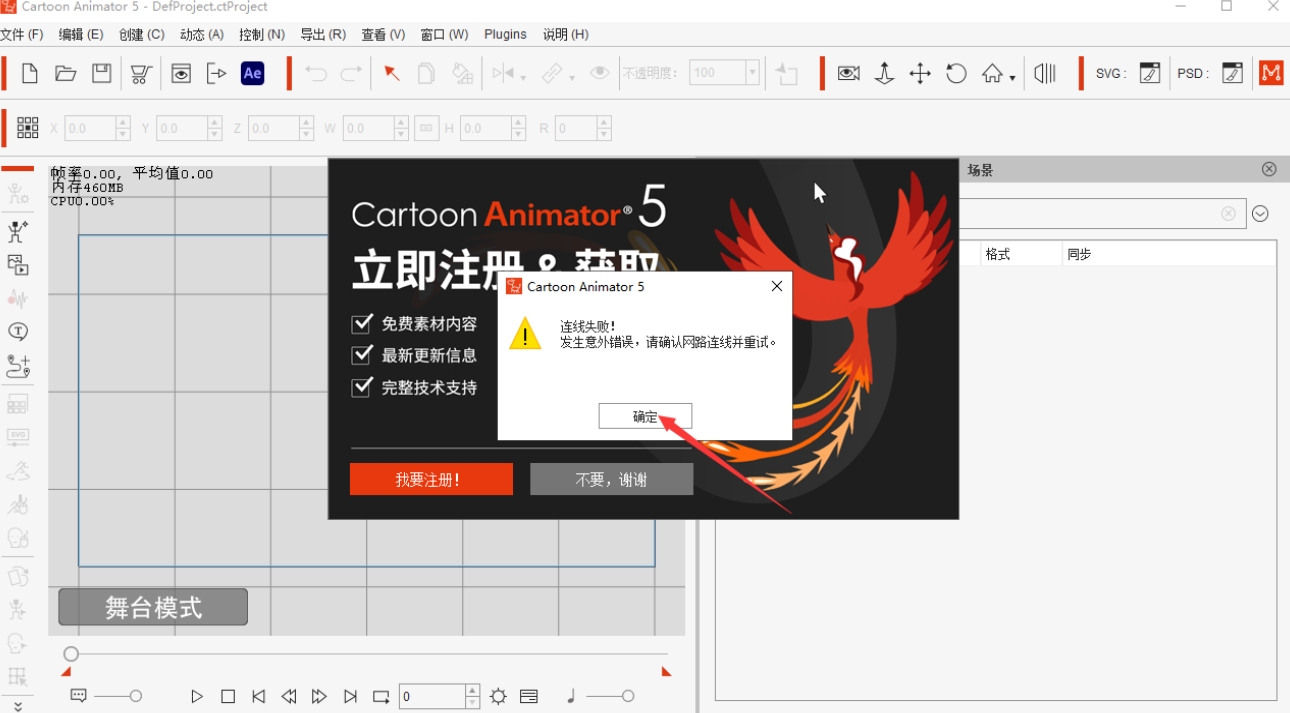Open the create actor with sparkle icon

(17, 232)
